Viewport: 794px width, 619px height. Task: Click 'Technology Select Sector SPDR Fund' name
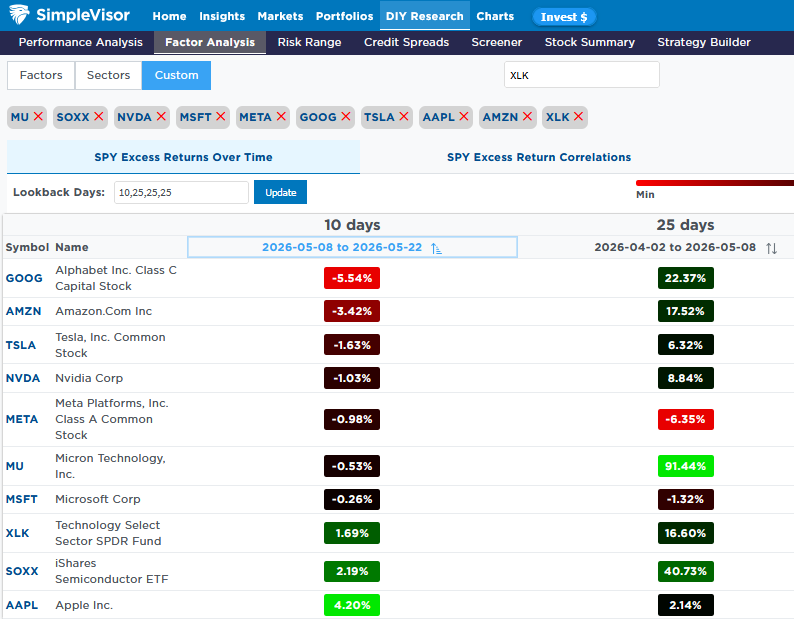(x=108, y=533)
